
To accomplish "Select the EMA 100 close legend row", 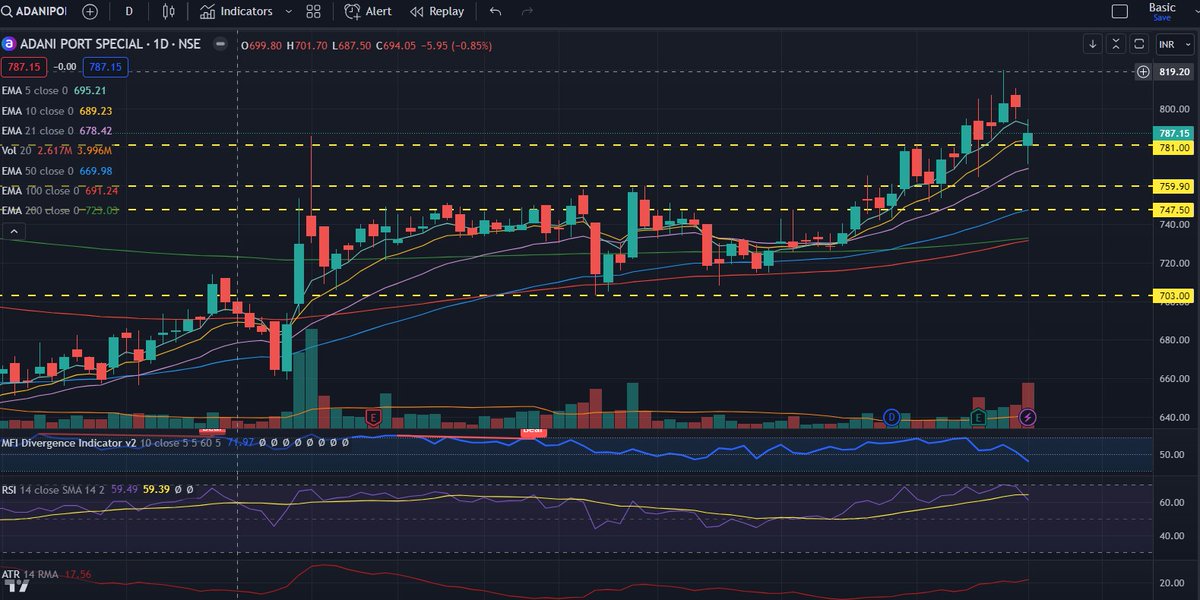I will [x=61, y=190].
